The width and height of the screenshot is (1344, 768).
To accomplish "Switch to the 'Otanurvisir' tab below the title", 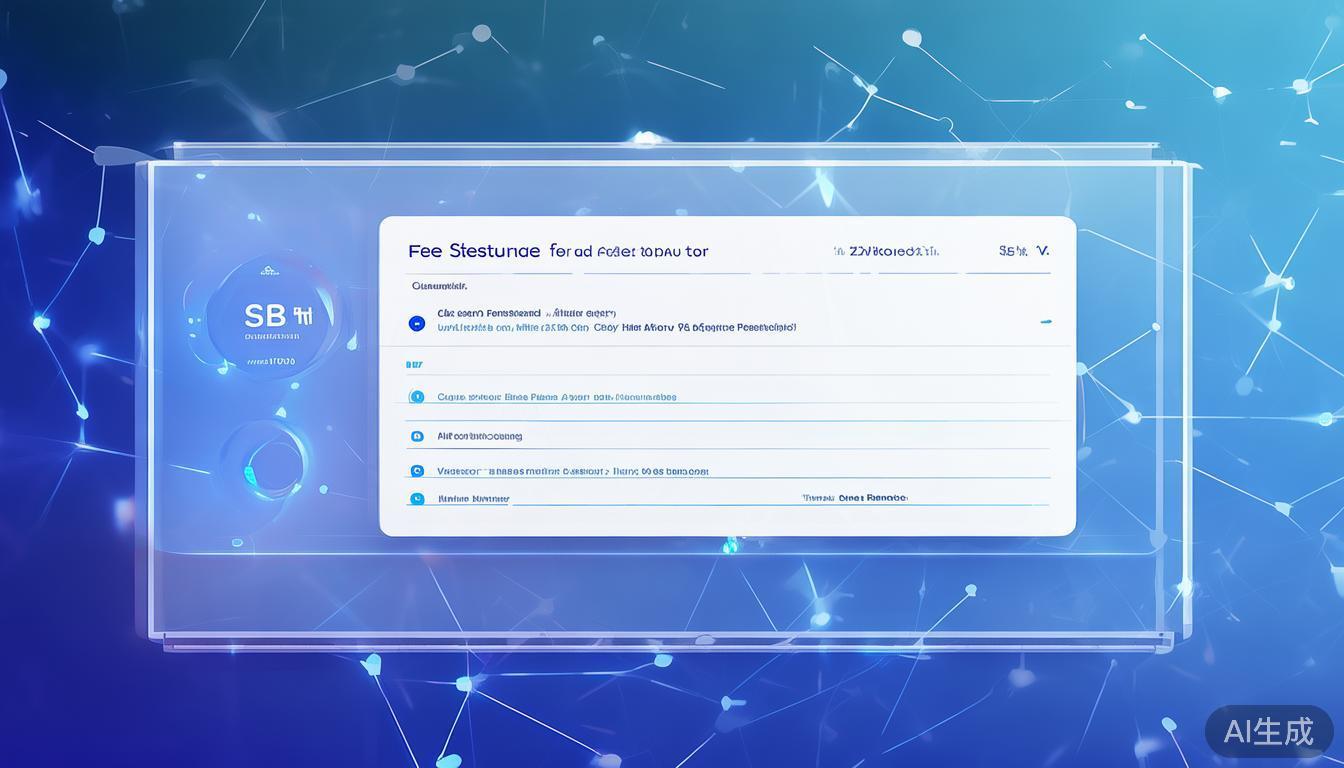I will 438,285.
